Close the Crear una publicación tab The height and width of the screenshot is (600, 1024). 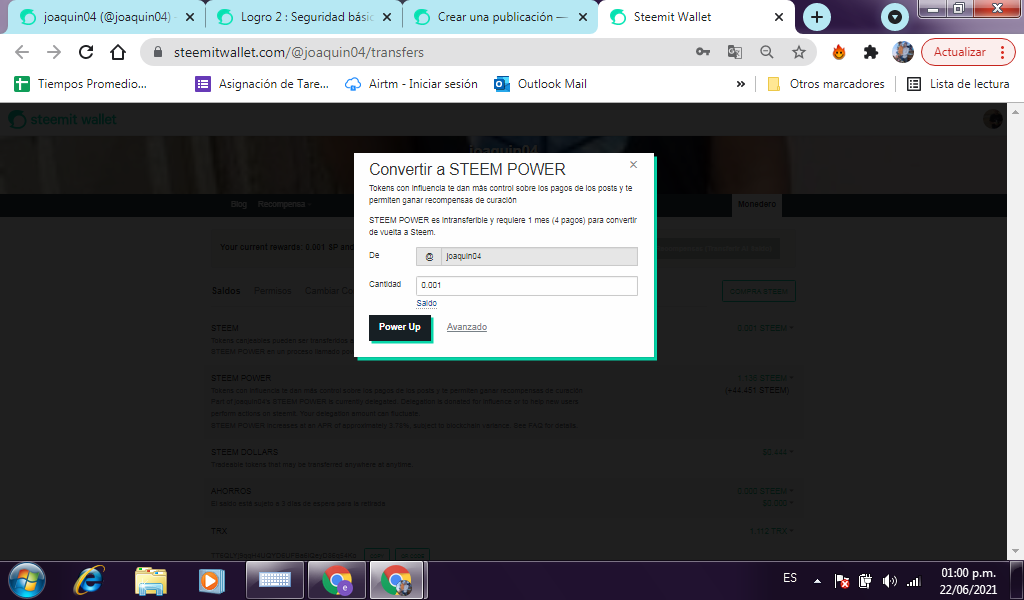[583, 18]
